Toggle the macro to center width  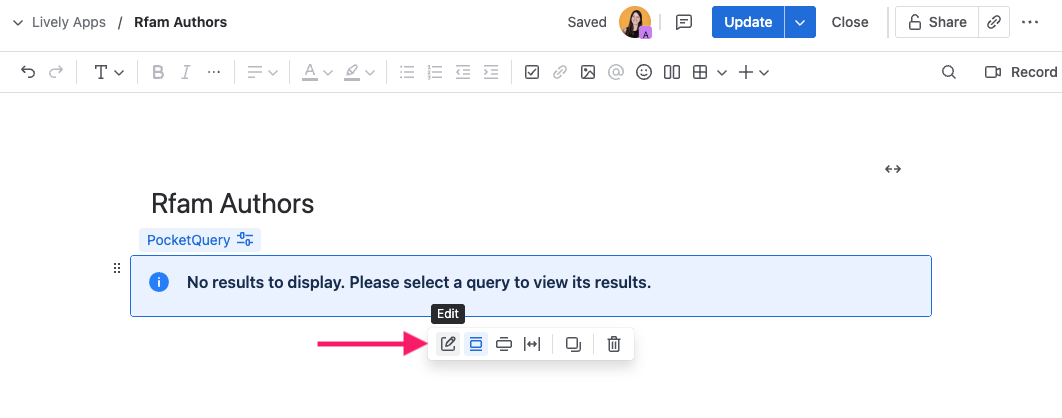(477, 345)
